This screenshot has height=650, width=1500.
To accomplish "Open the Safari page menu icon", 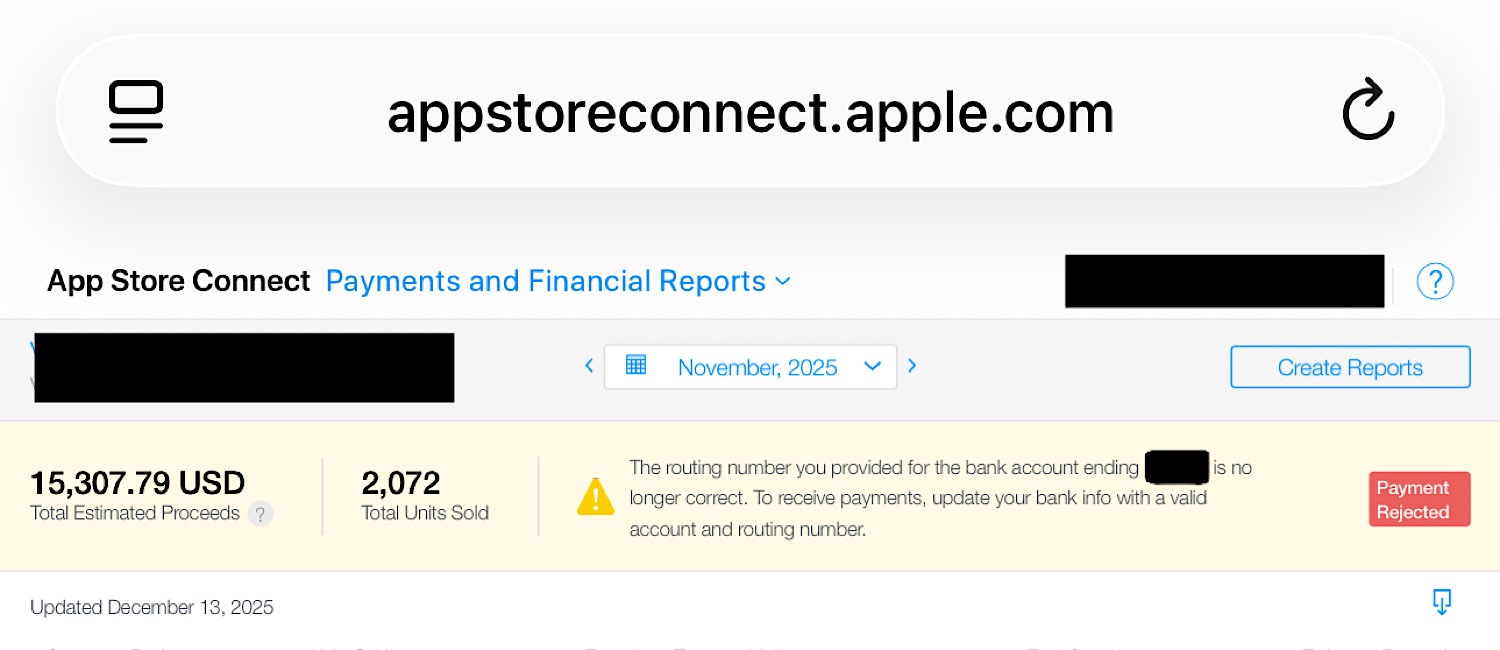I will coord(136,111).
